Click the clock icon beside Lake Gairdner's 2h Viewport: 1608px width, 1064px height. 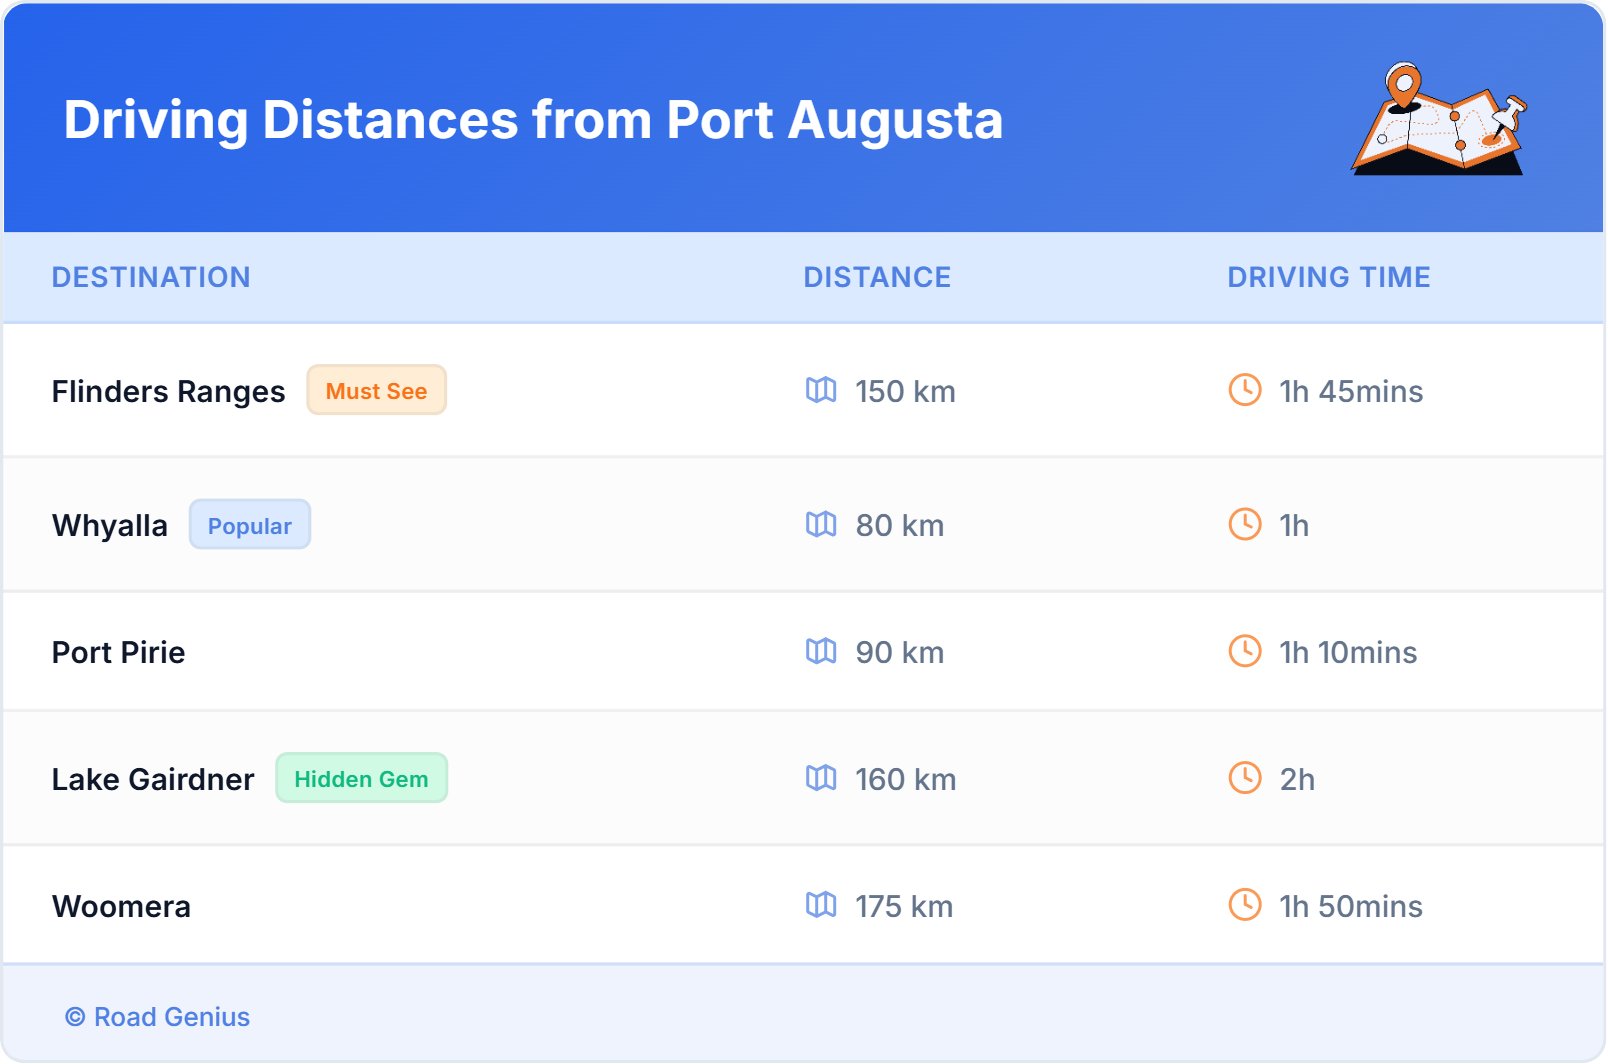click(x=1243, y=779)
